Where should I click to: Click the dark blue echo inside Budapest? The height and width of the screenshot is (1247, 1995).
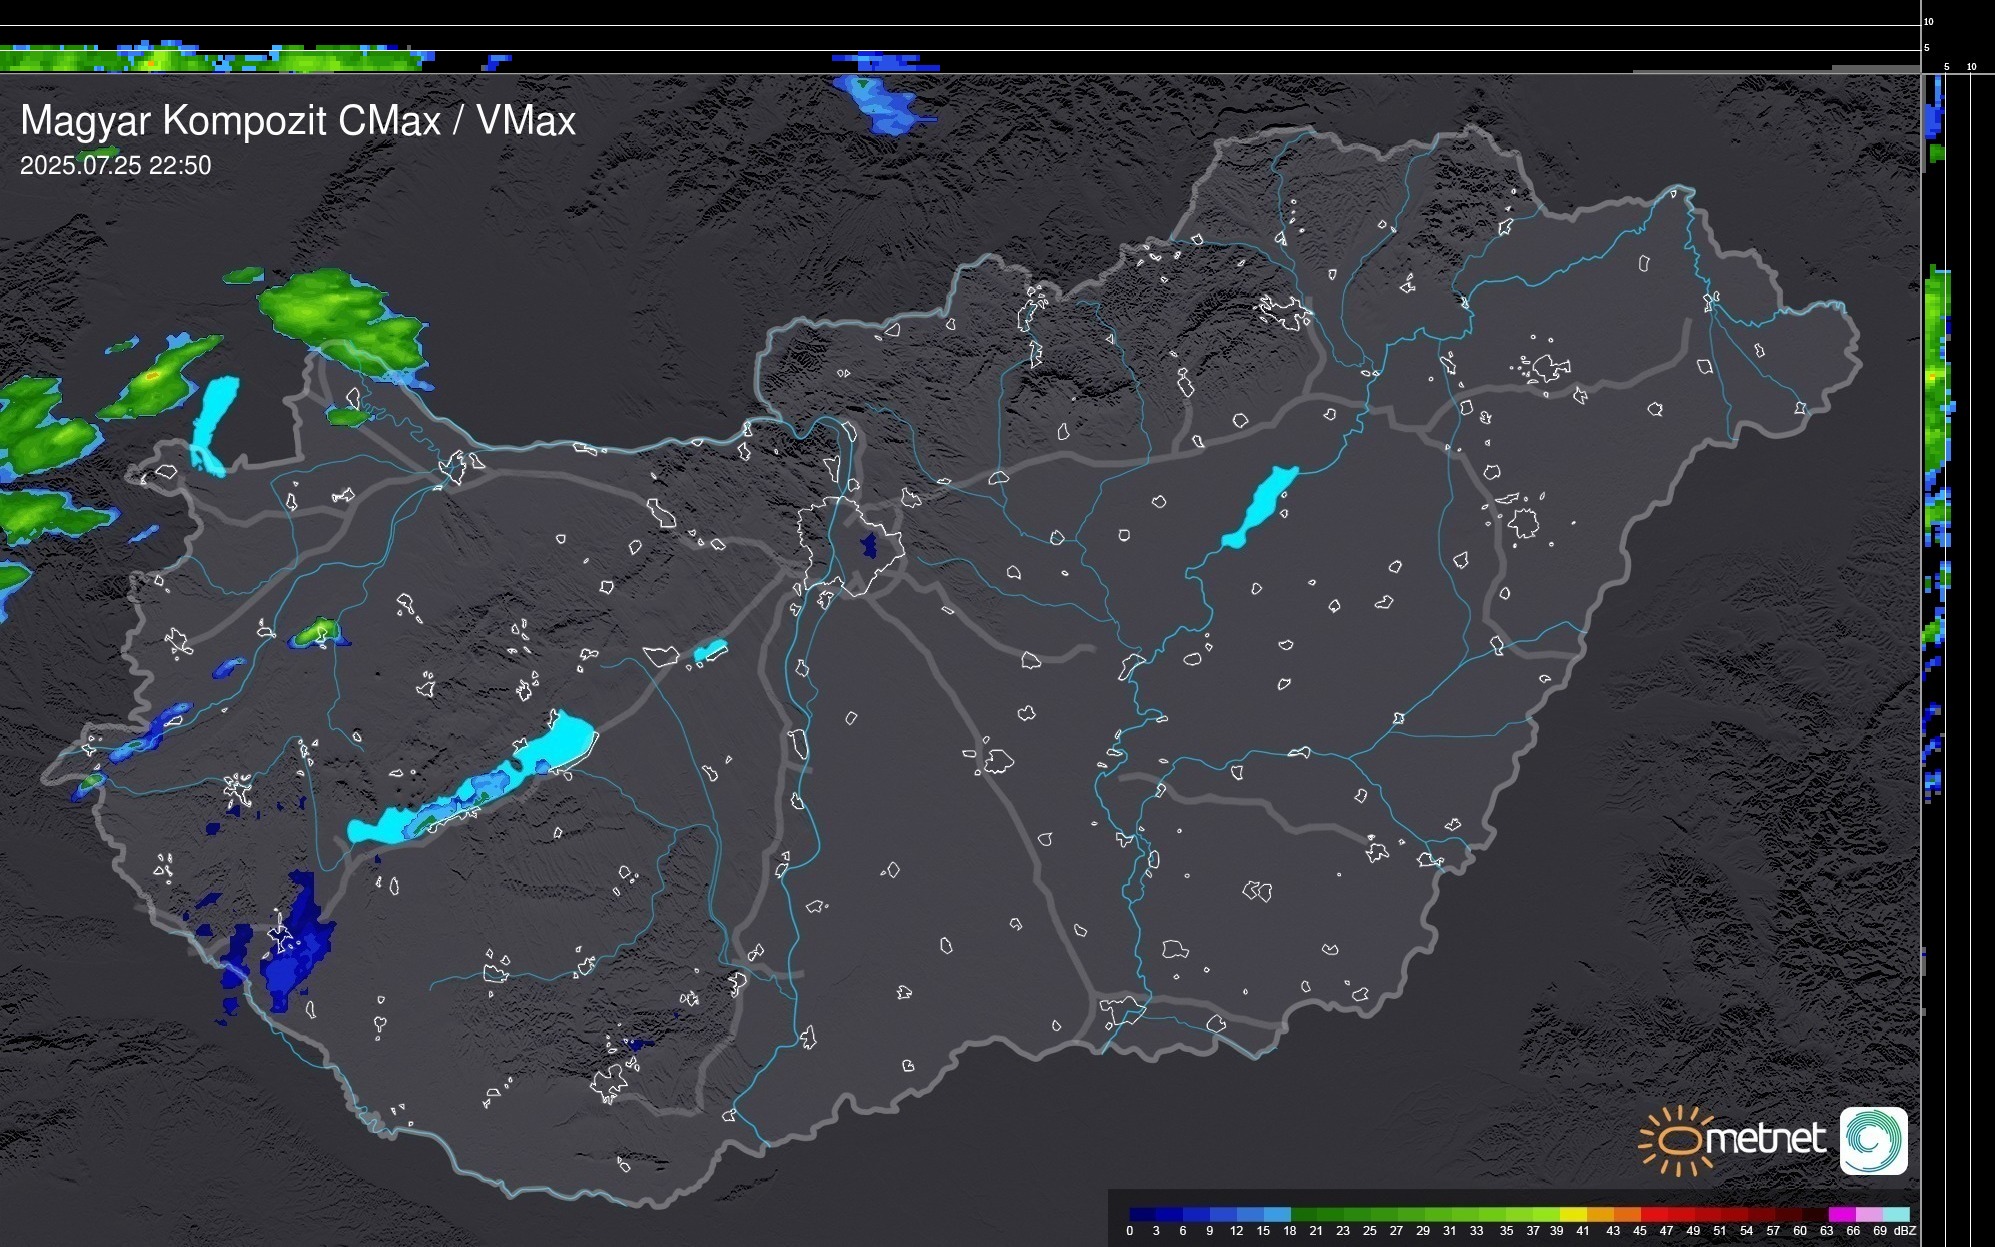tap(868, 546)
